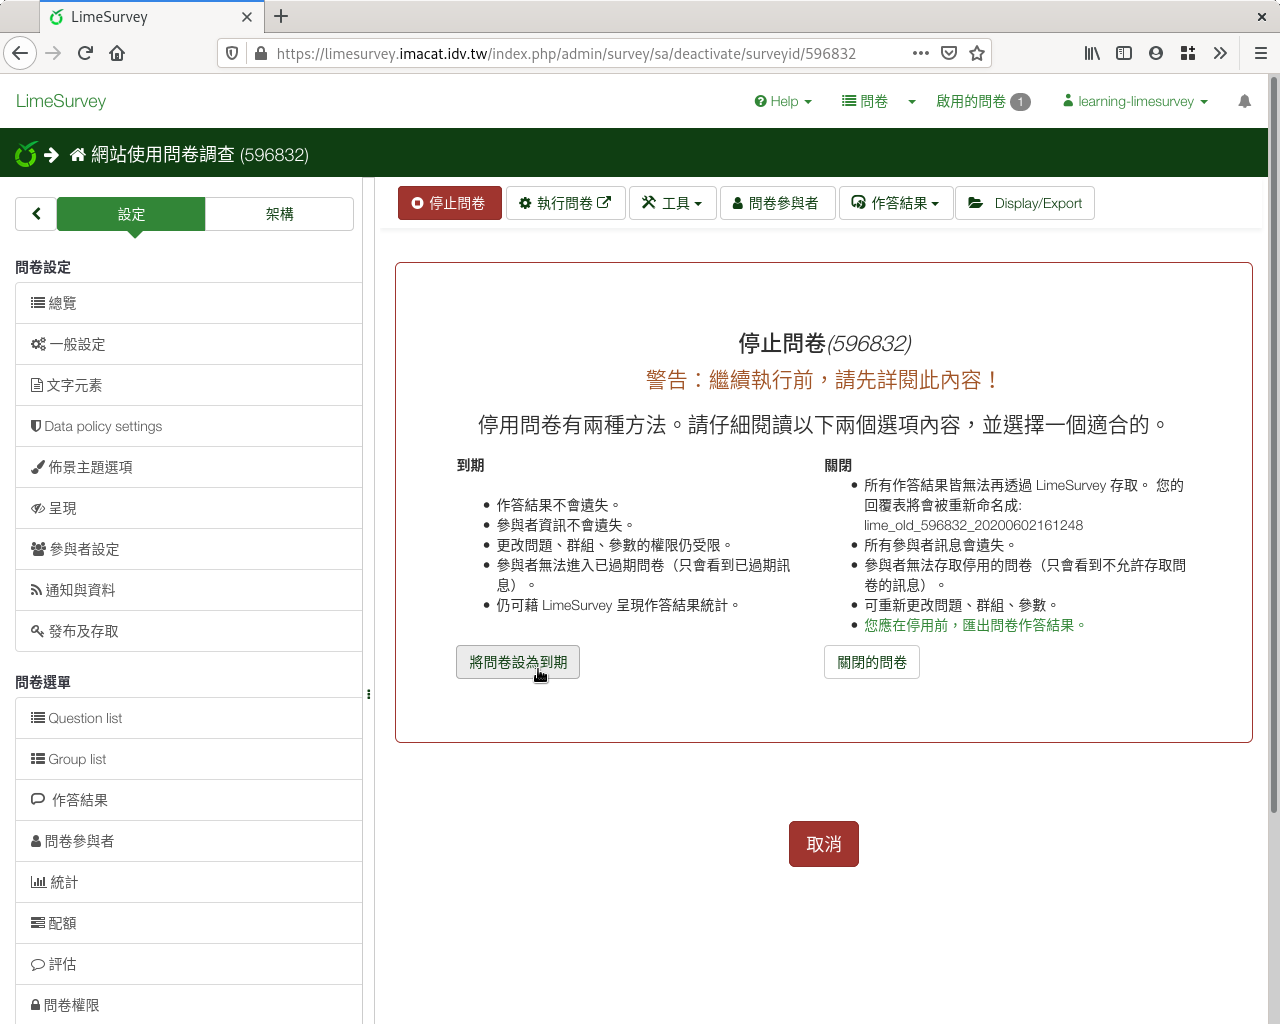Viewport: 1280px width, 1024px height.
Task: Click the home icon in survey breadcrumb
Action: click(78, 154)
